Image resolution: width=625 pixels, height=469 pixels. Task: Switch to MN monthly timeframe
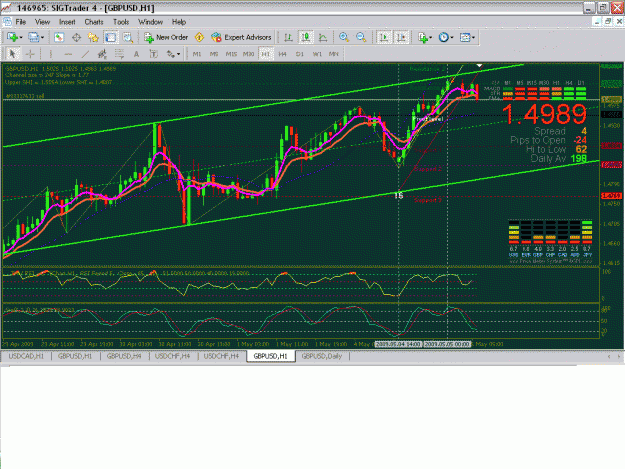(334, 54)
